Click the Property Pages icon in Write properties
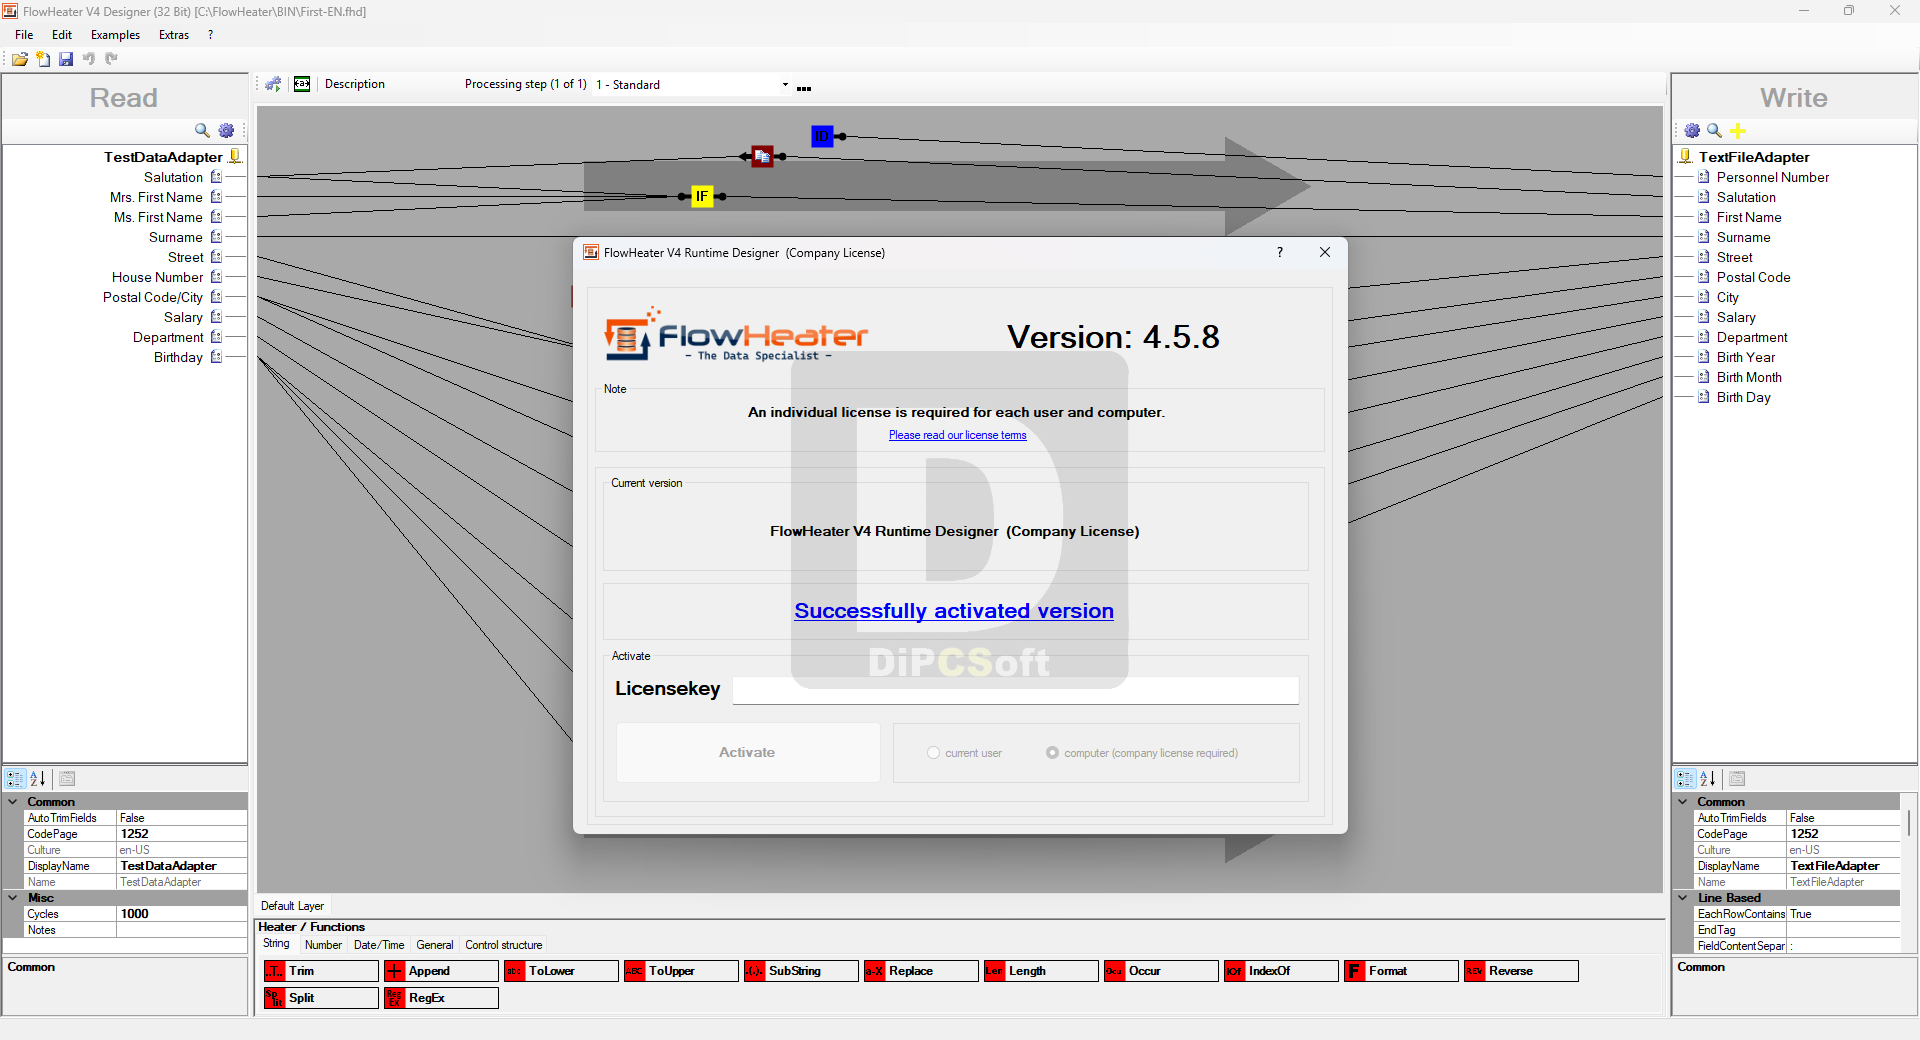This screenshot has height=1040, width=1920. coord(1737,778)
